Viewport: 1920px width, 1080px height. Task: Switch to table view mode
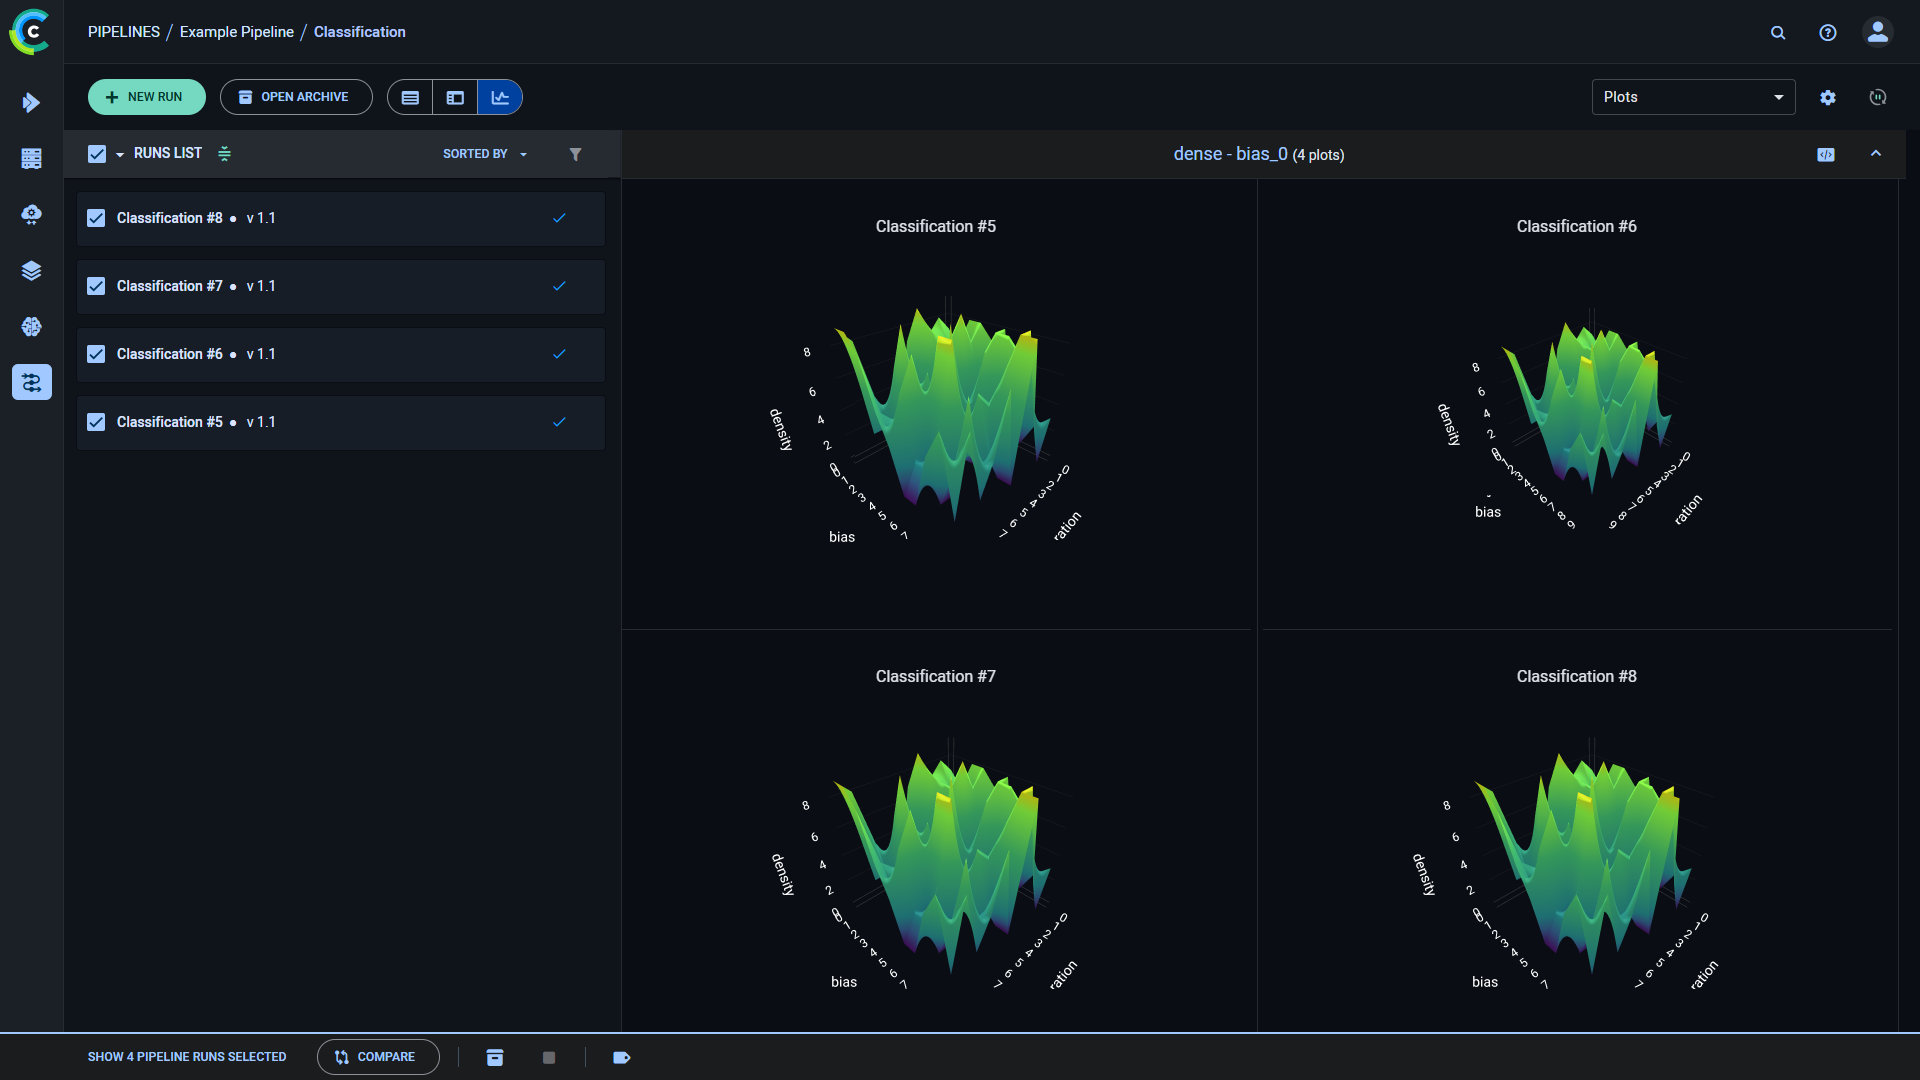[410, 97]
